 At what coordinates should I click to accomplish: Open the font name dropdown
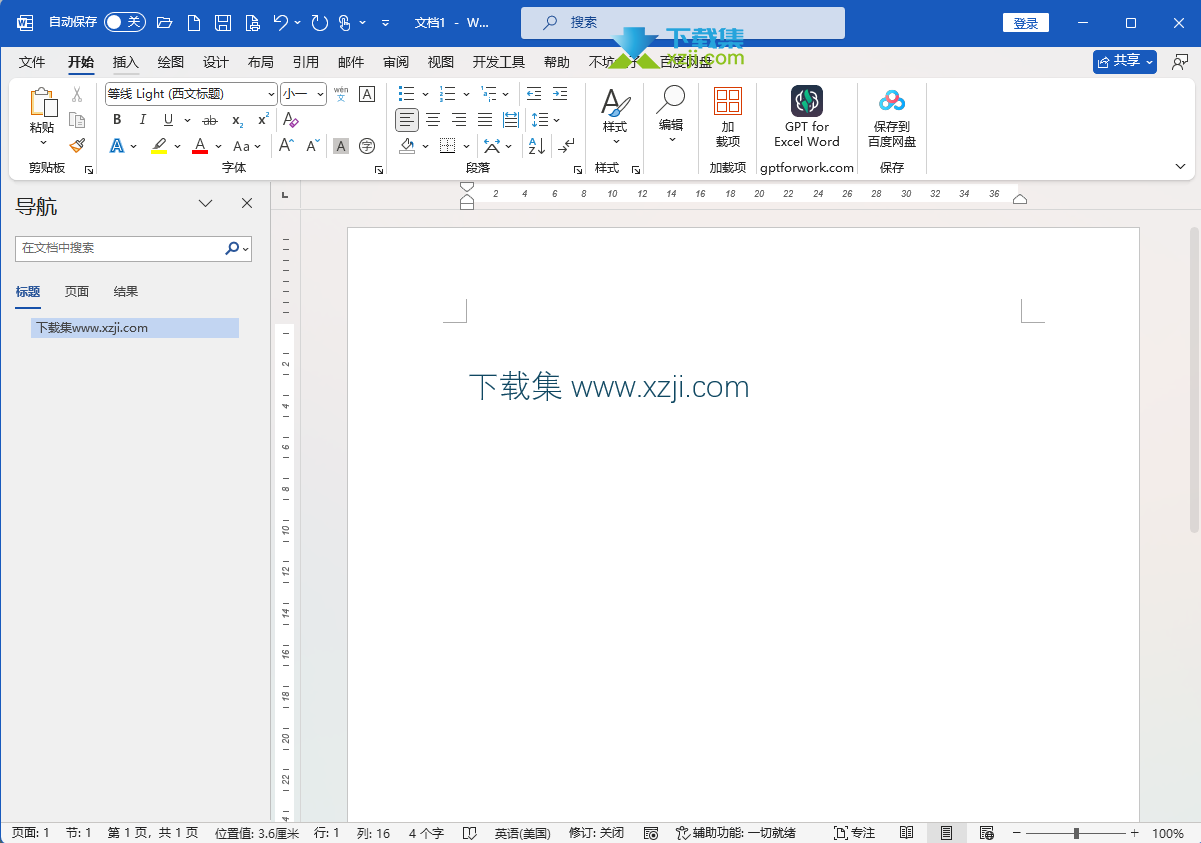coord(271,94)
